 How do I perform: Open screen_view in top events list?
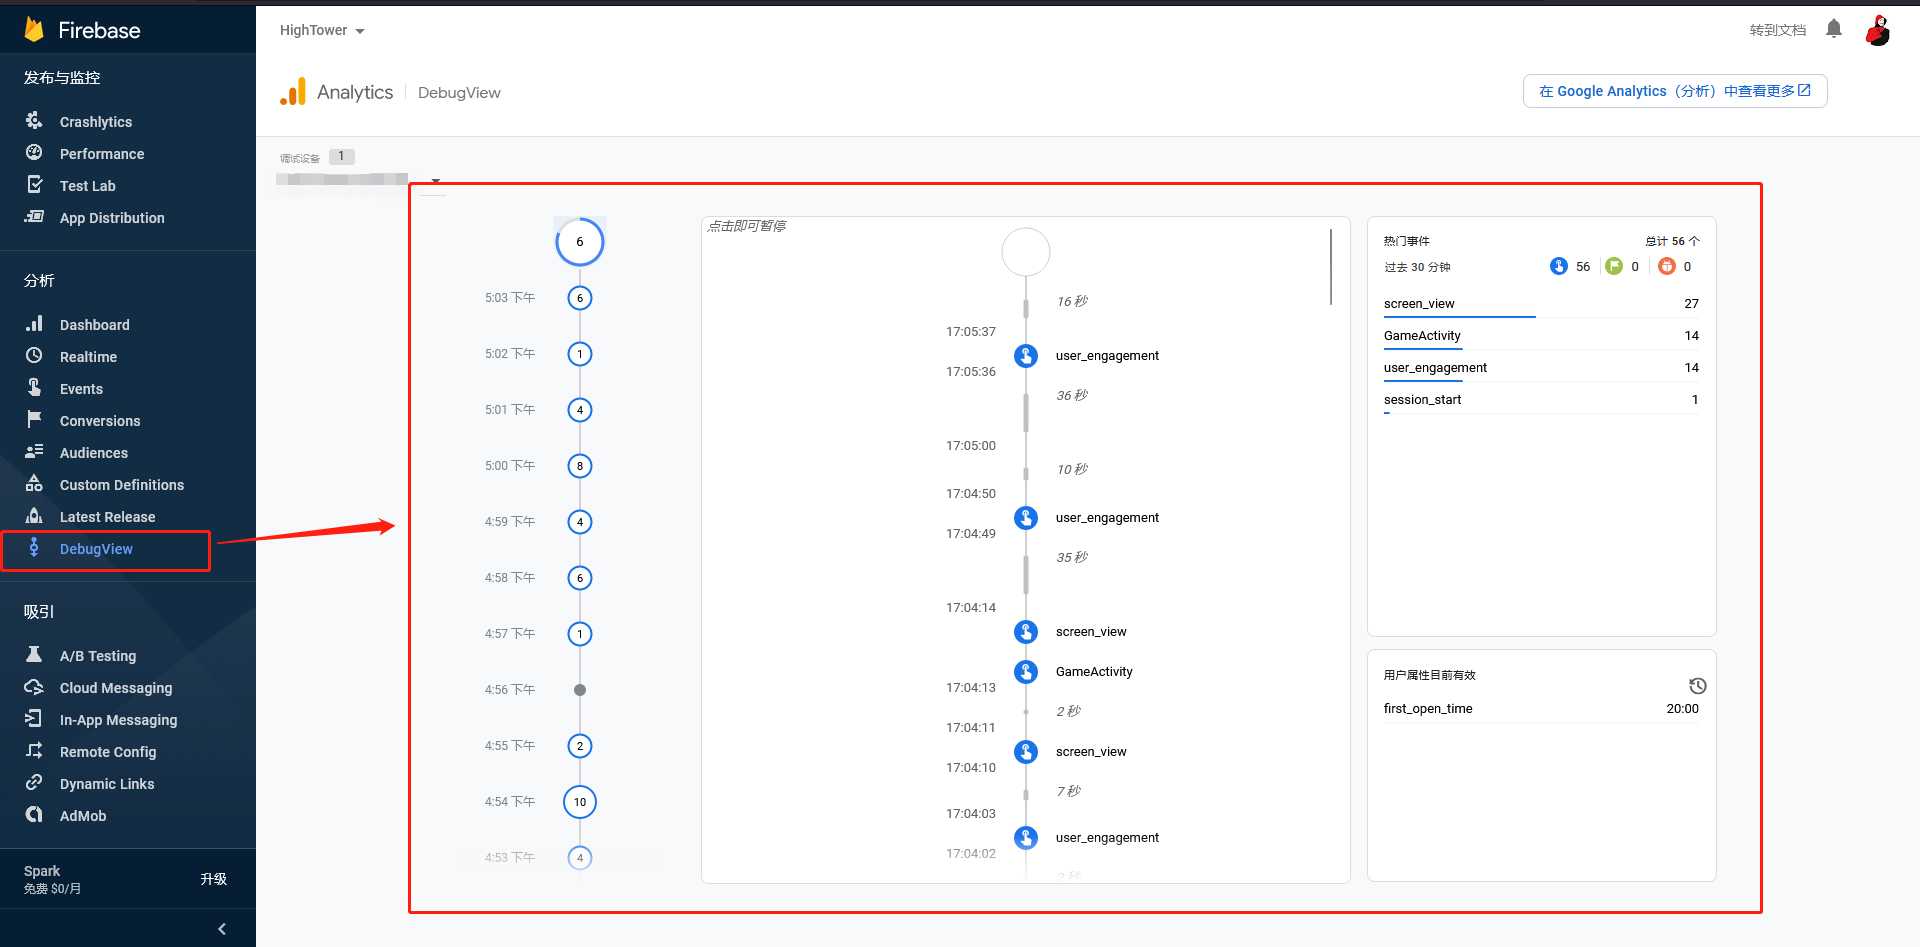click(1541, 304)
